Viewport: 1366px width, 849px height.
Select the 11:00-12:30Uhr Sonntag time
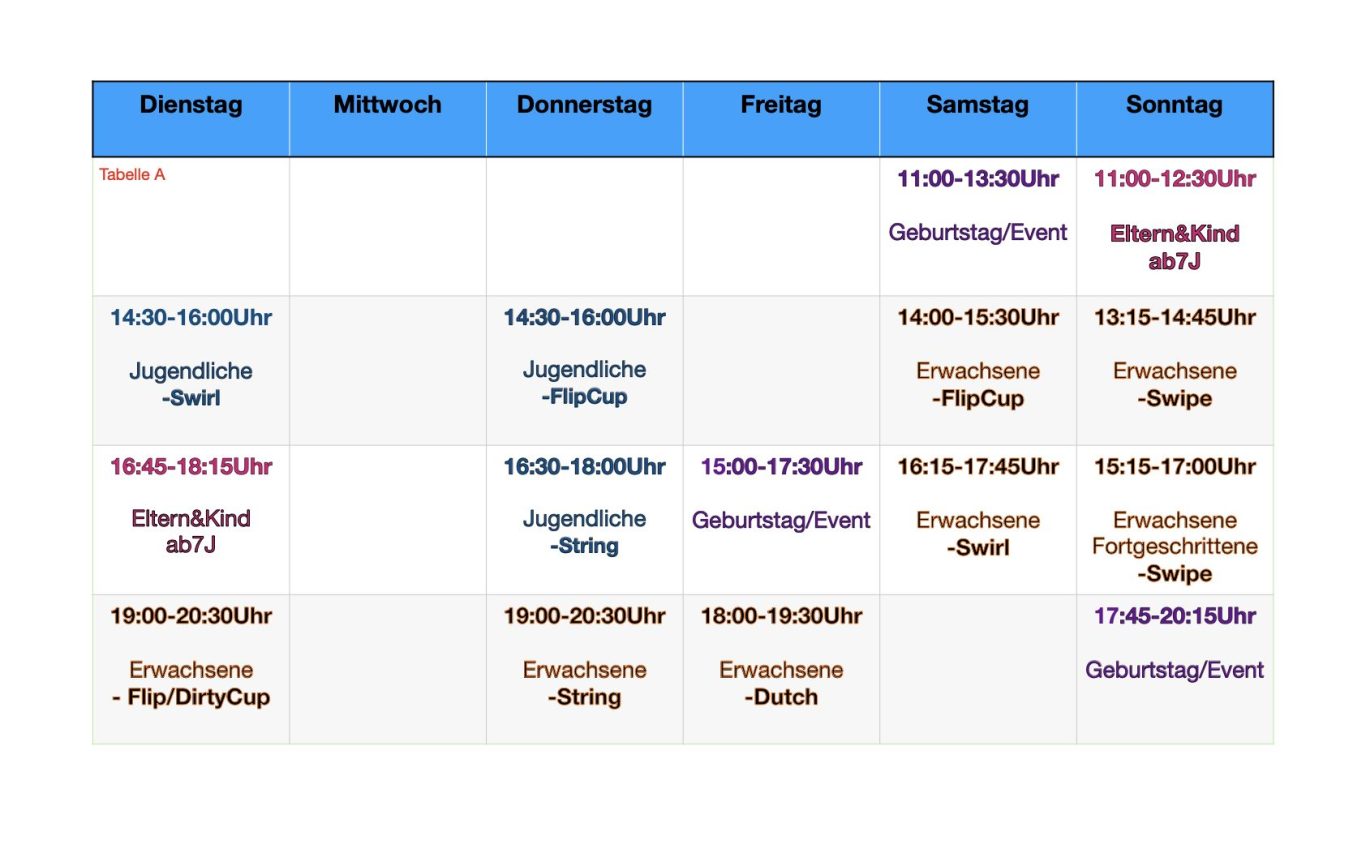pos(1174,180)
